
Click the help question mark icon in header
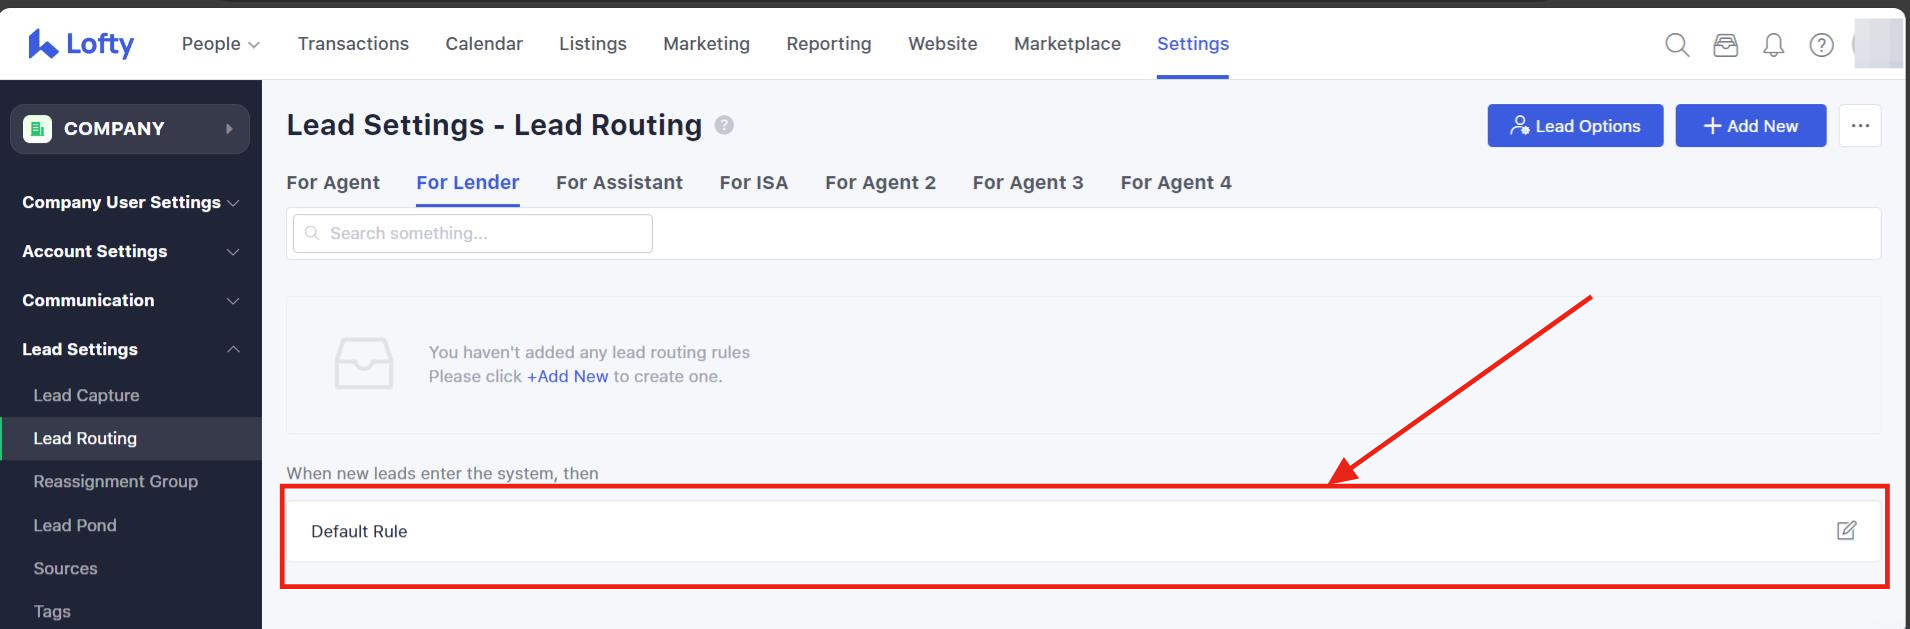[1821, 45]
